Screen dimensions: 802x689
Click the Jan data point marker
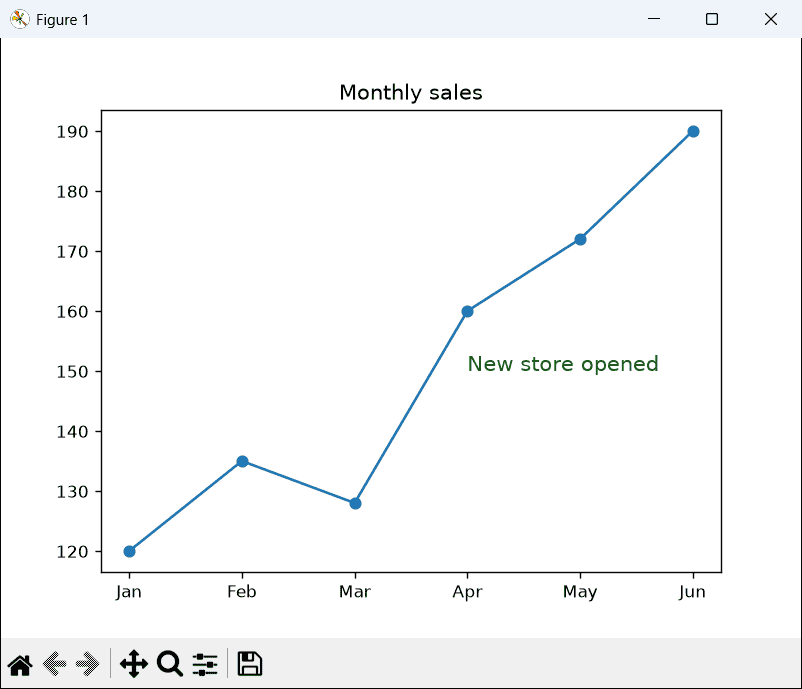point(129,551)
